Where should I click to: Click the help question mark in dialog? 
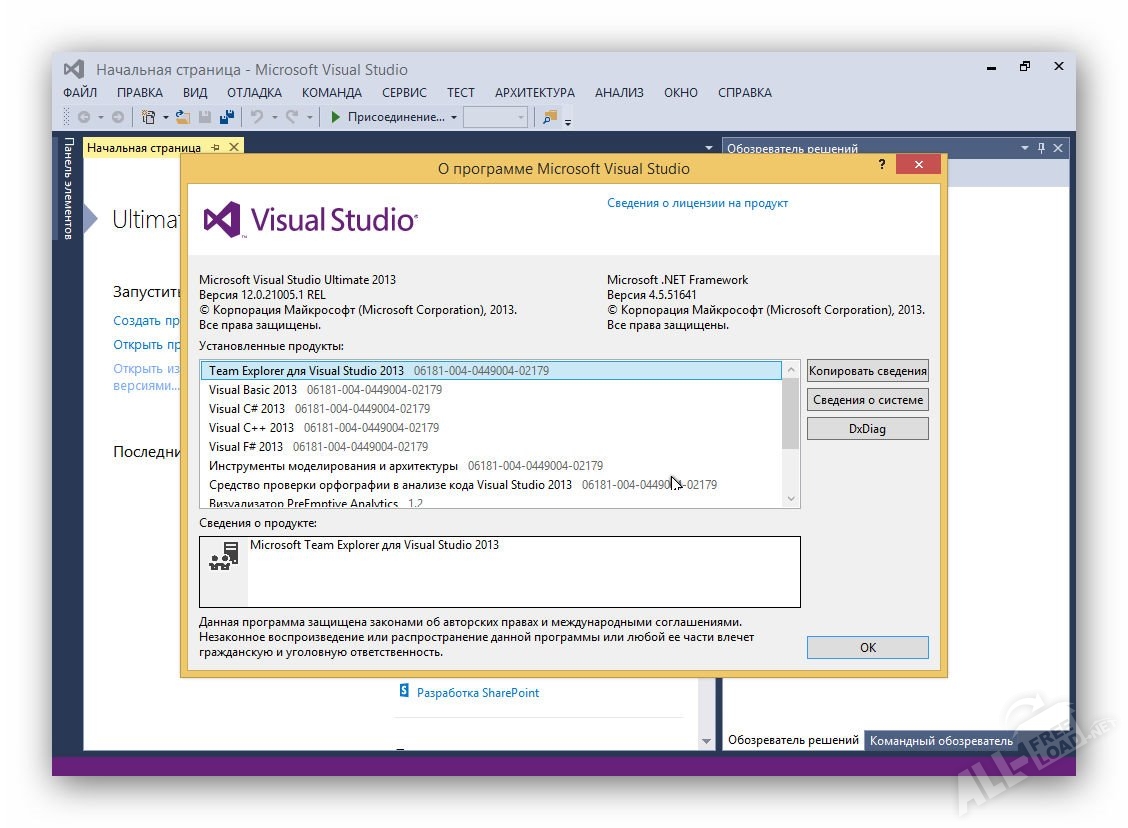[x=881, y=165]
